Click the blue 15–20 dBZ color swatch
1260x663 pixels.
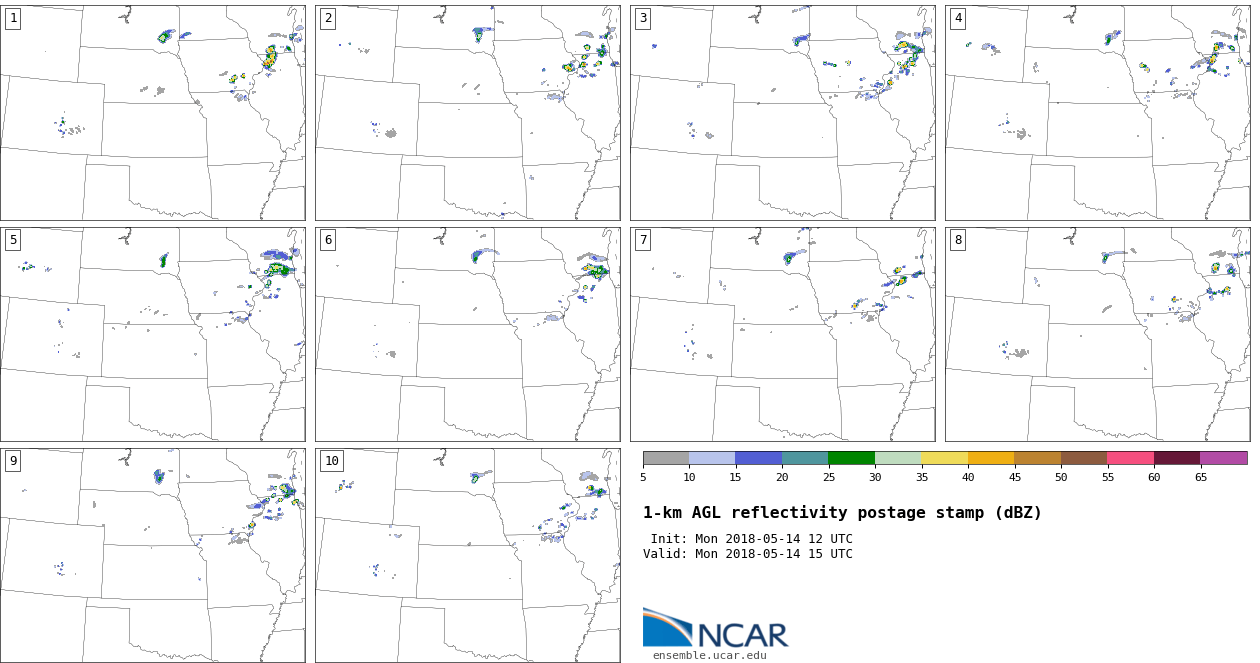[x=758, y=458]
